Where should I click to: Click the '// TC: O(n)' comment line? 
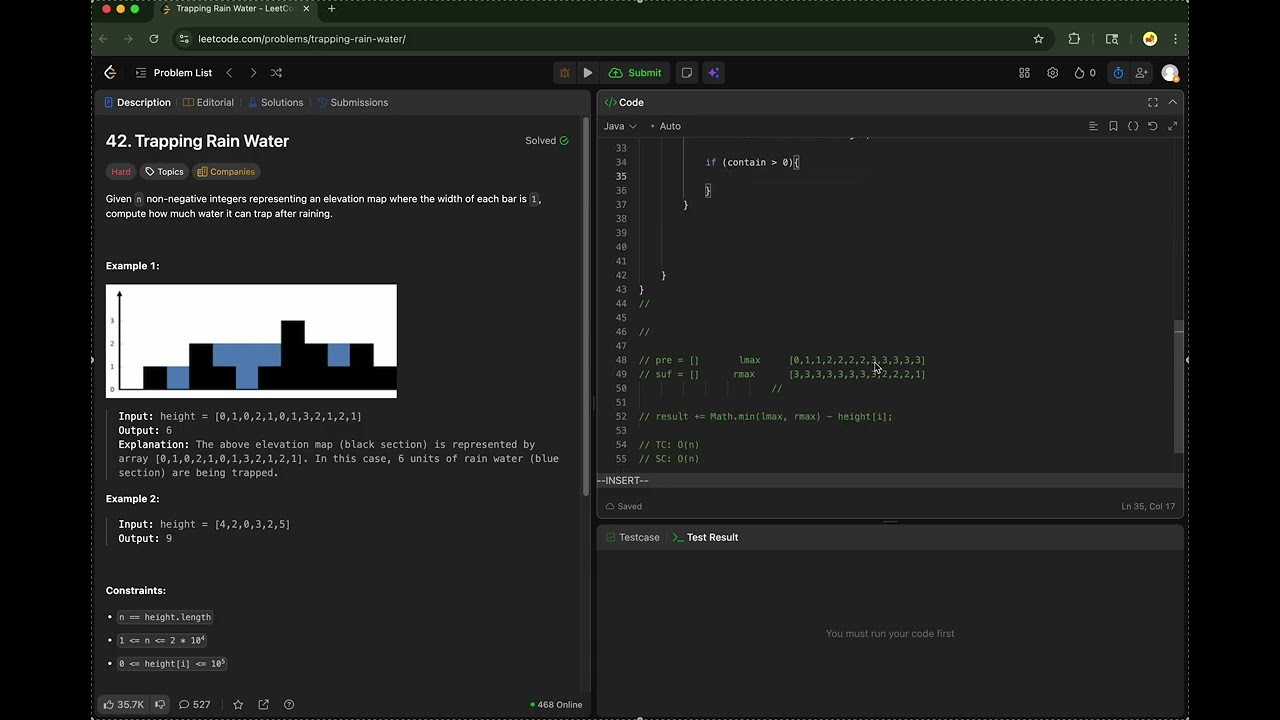pyautogui.click(x=669, y=444)
